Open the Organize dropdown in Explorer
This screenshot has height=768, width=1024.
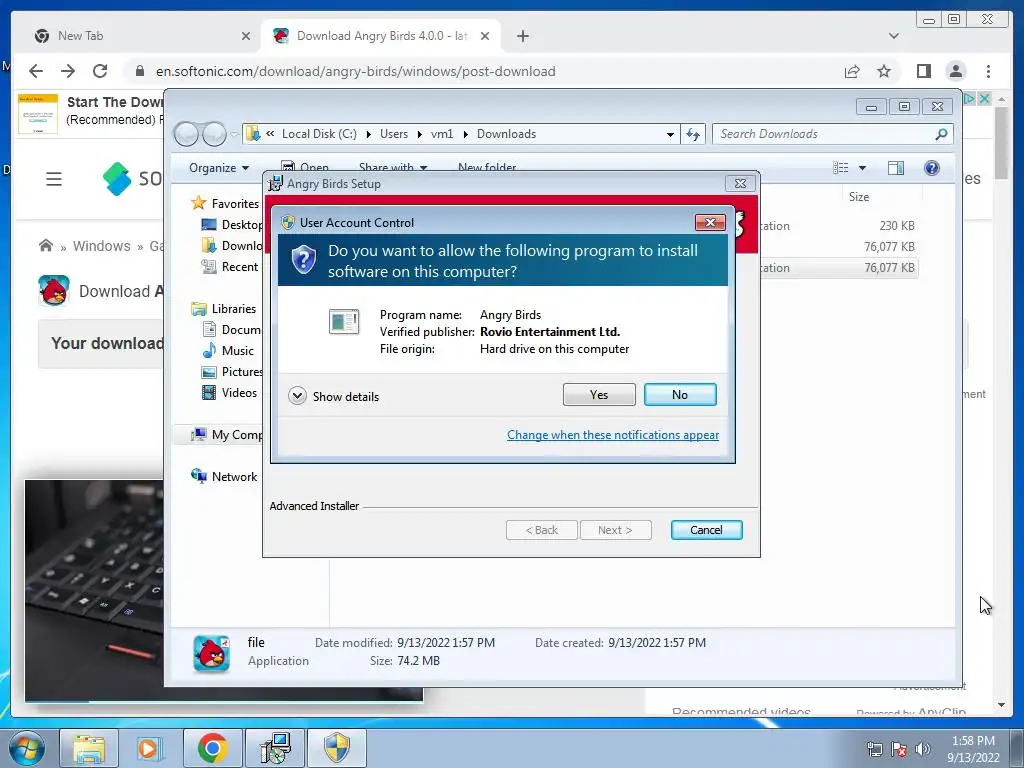click(x=219, y=168)
